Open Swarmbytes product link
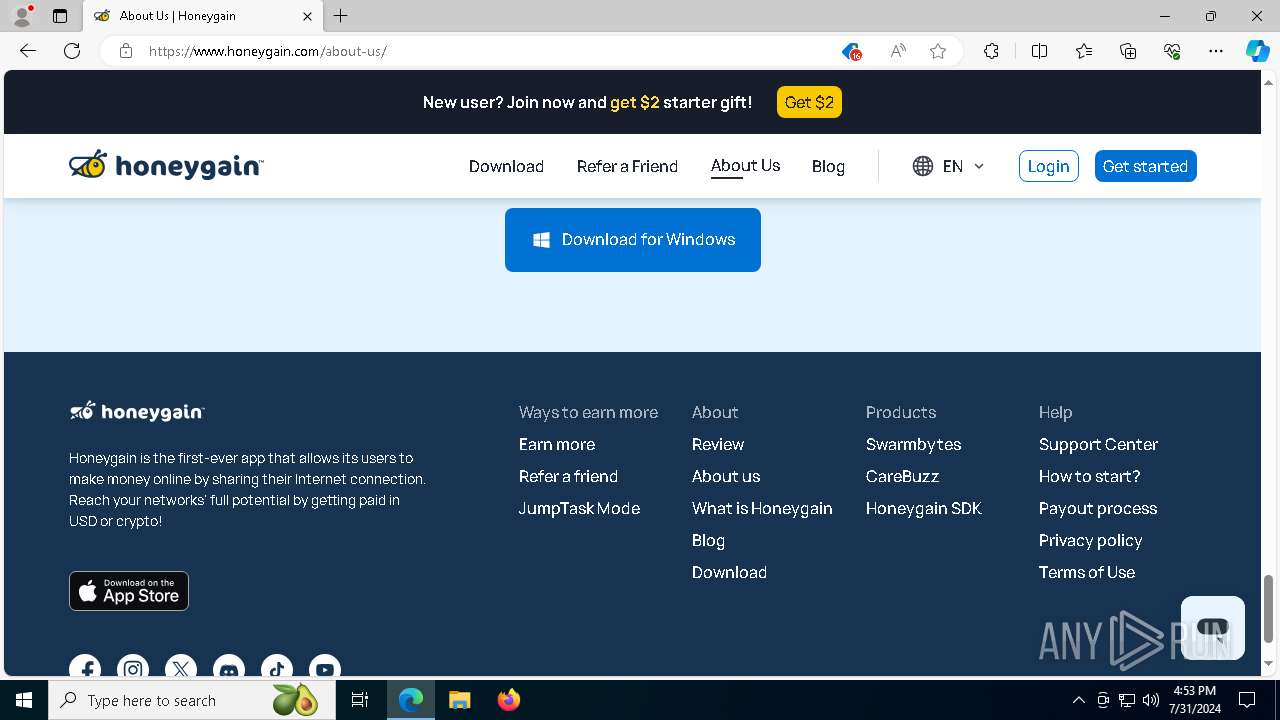Viewport: 1280px width, 720px height. click(913, 444)
